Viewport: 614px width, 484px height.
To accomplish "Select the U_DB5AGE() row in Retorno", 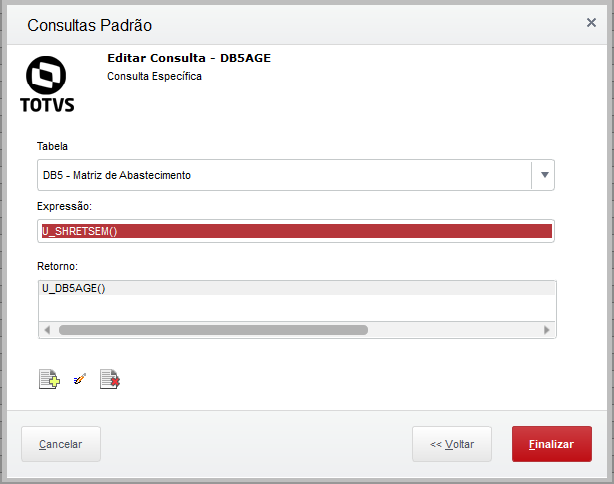I will [x=297, y=289].
